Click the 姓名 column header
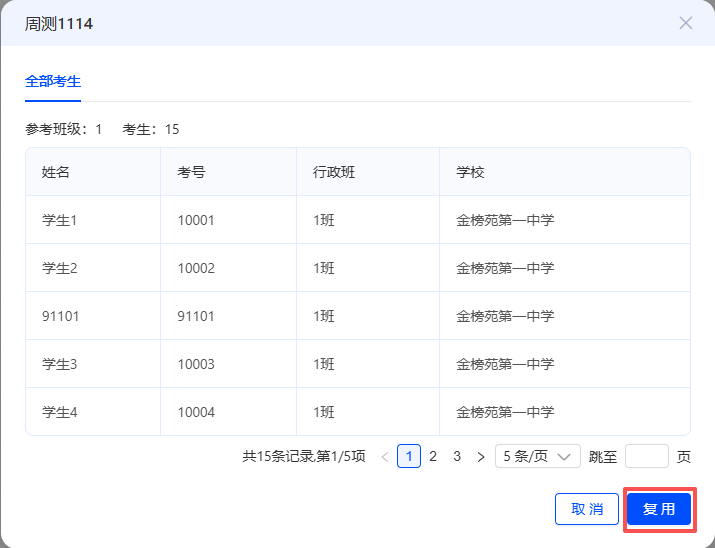Screen dimensions: 715x548 click(56, 172)
